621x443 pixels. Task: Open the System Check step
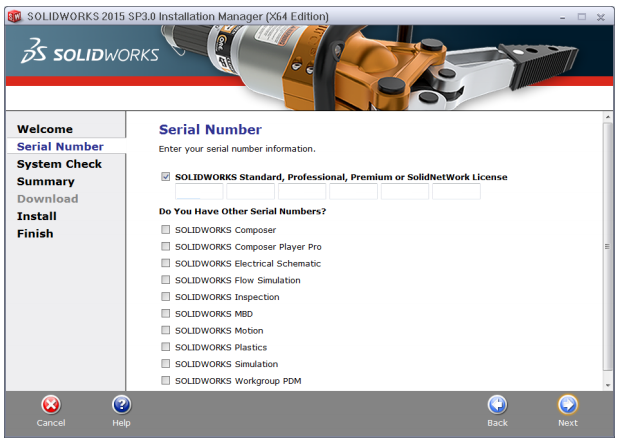tap(59, 164)
